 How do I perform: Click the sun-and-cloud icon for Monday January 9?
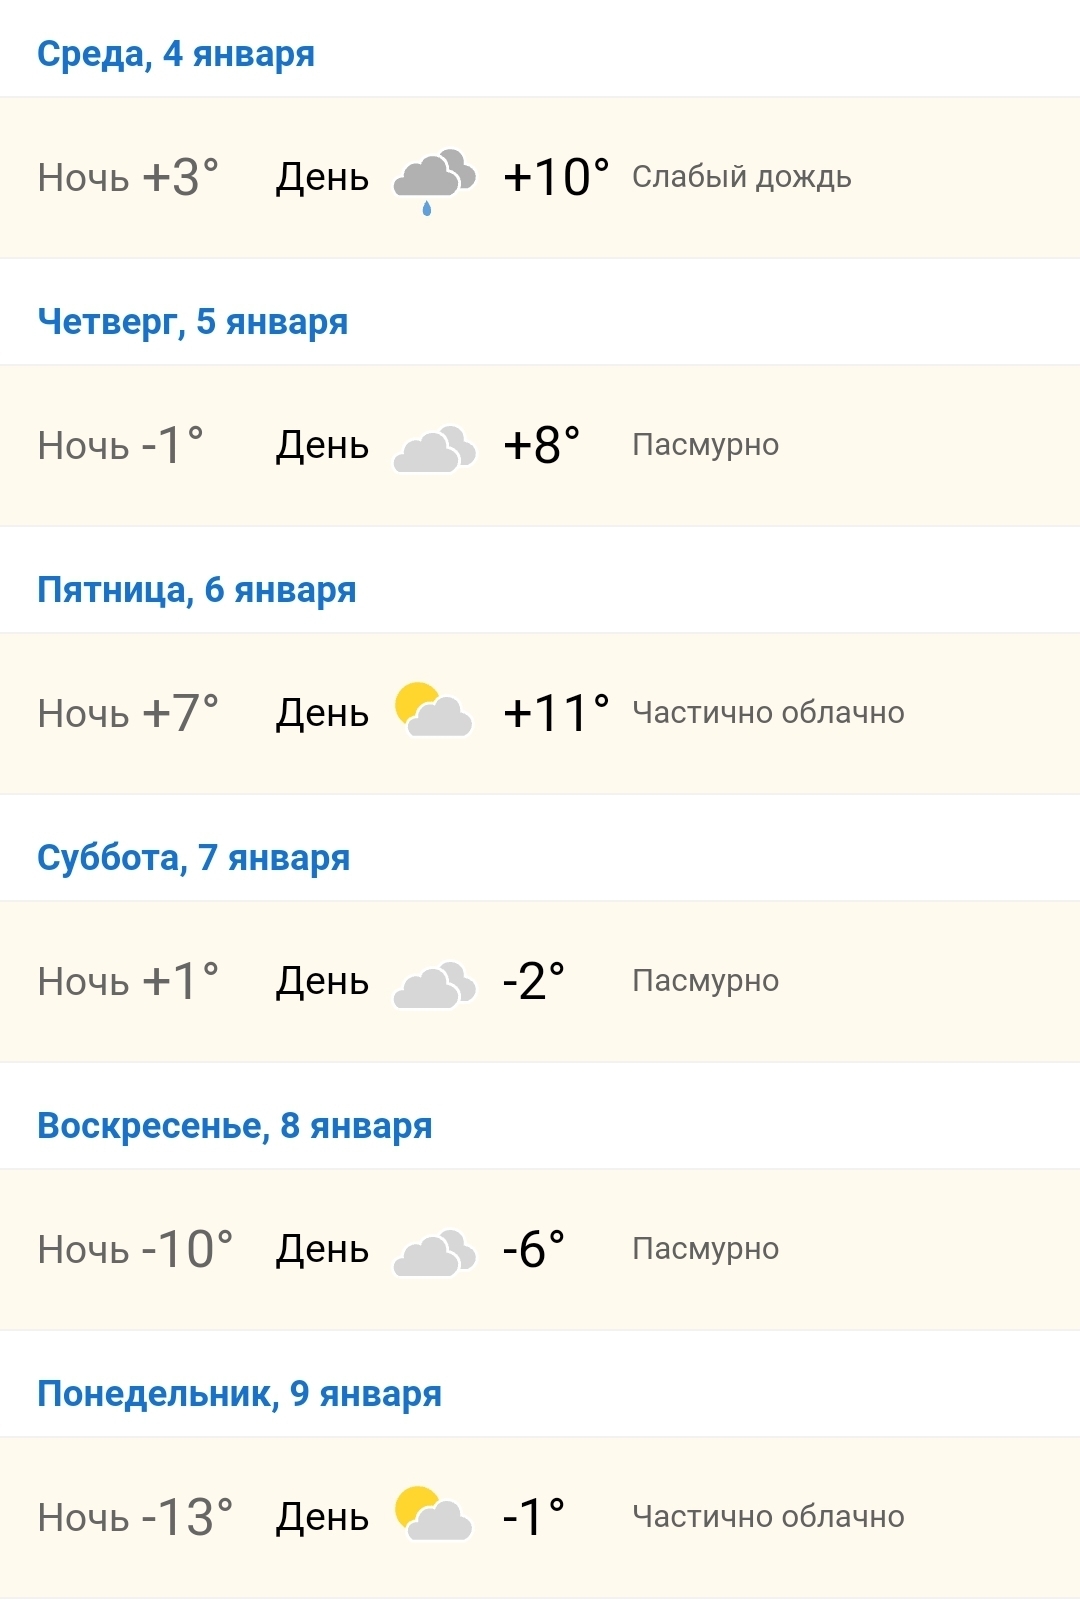click(435, 1518)
